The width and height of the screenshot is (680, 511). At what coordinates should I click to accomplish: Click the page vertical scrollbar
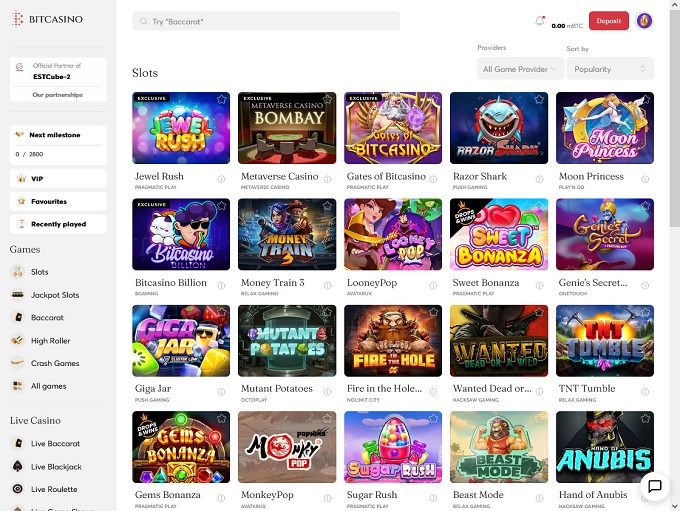[674, 150]
